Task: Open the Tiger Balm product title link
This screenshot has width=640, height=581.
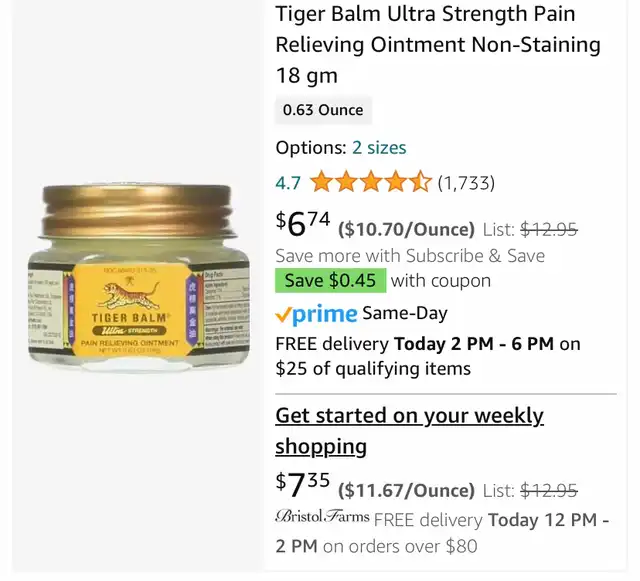Action: coord(438,45)
